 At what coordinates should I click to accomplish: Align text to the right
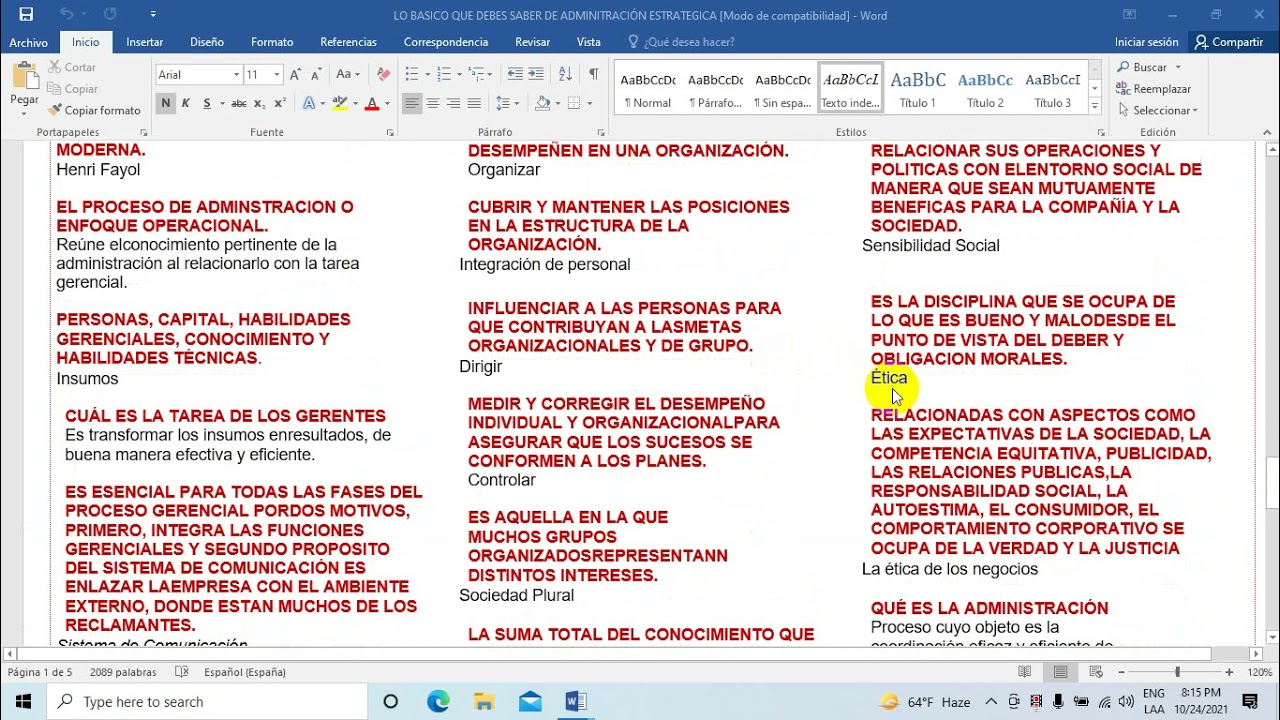tap(453, 103)
